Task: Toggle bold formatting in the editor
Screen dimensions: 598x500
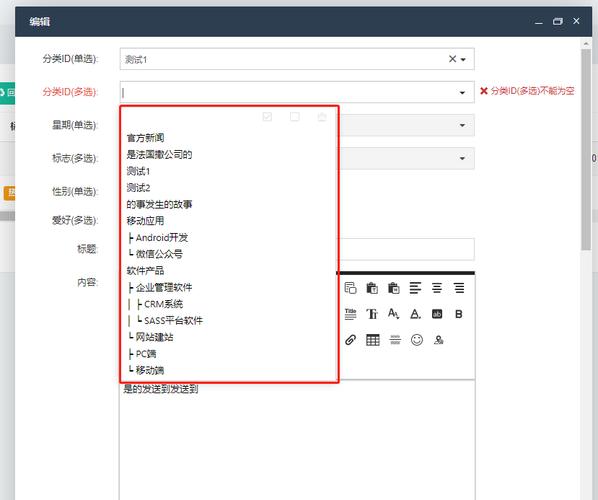Action: click(459, 314)
